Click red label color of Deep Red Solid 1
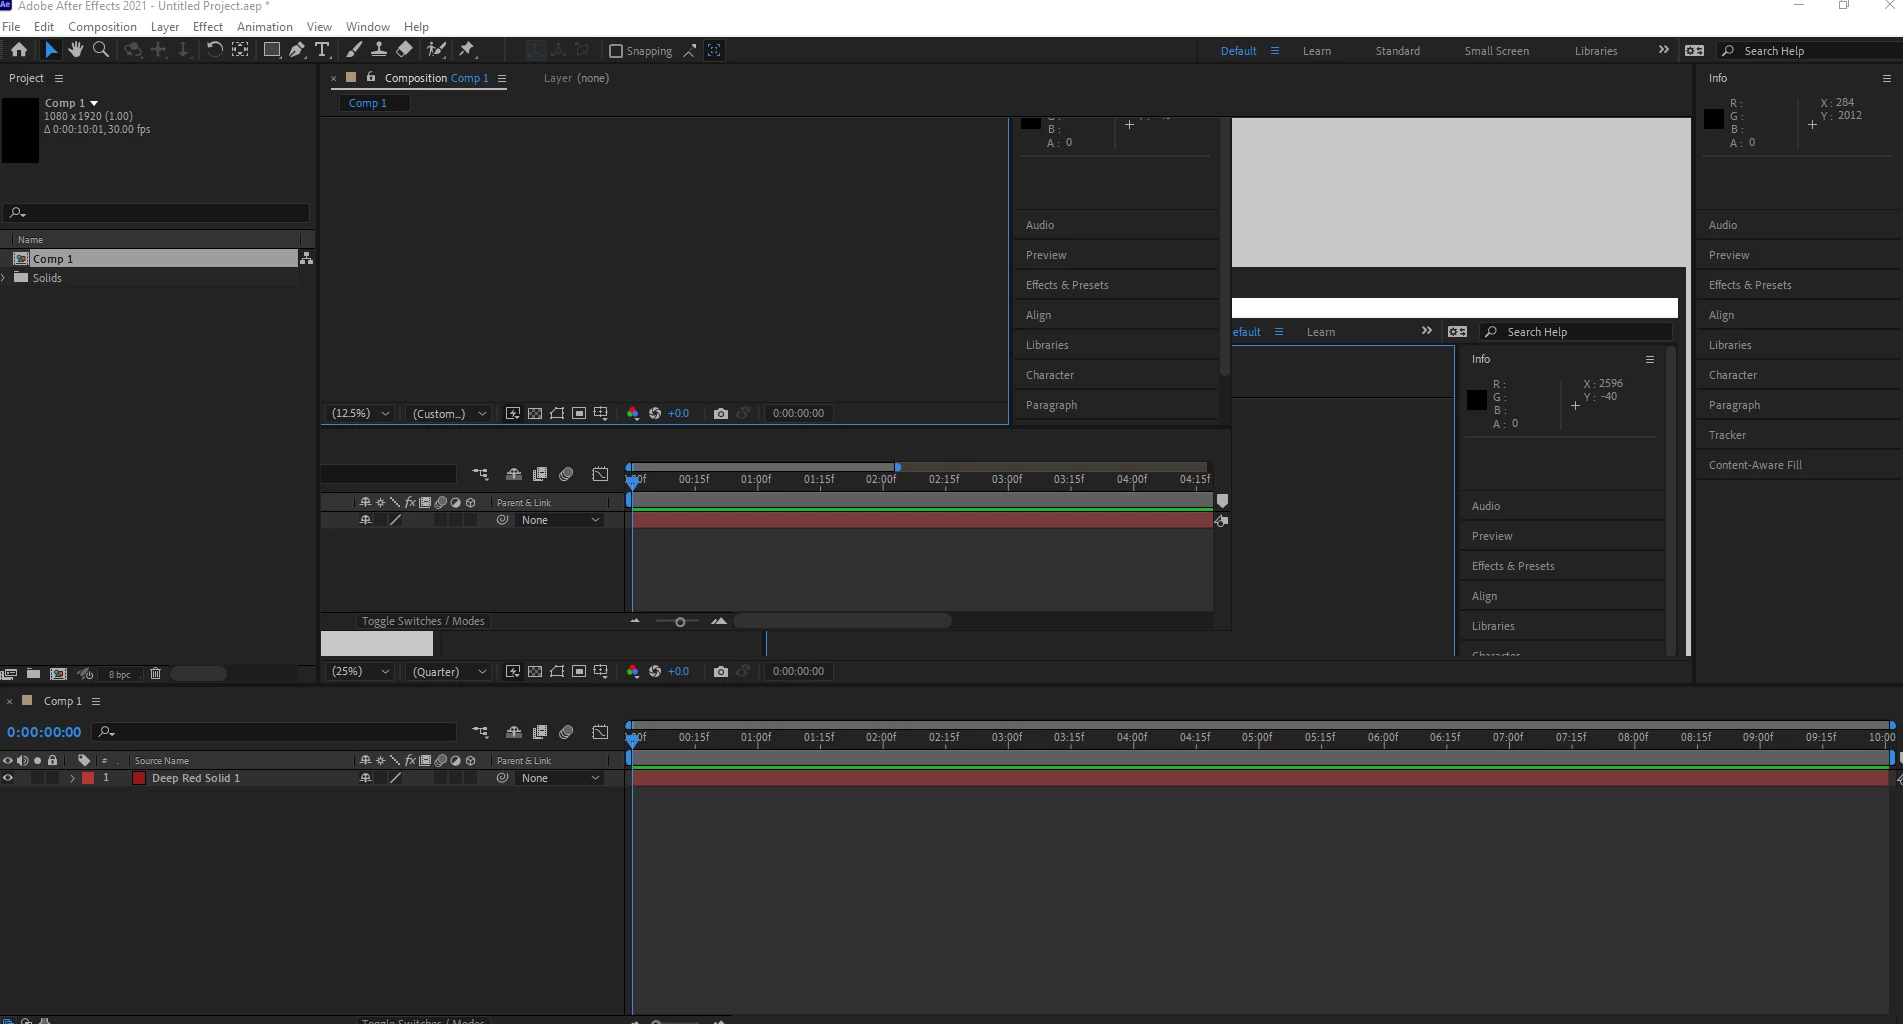 (88, 778)
